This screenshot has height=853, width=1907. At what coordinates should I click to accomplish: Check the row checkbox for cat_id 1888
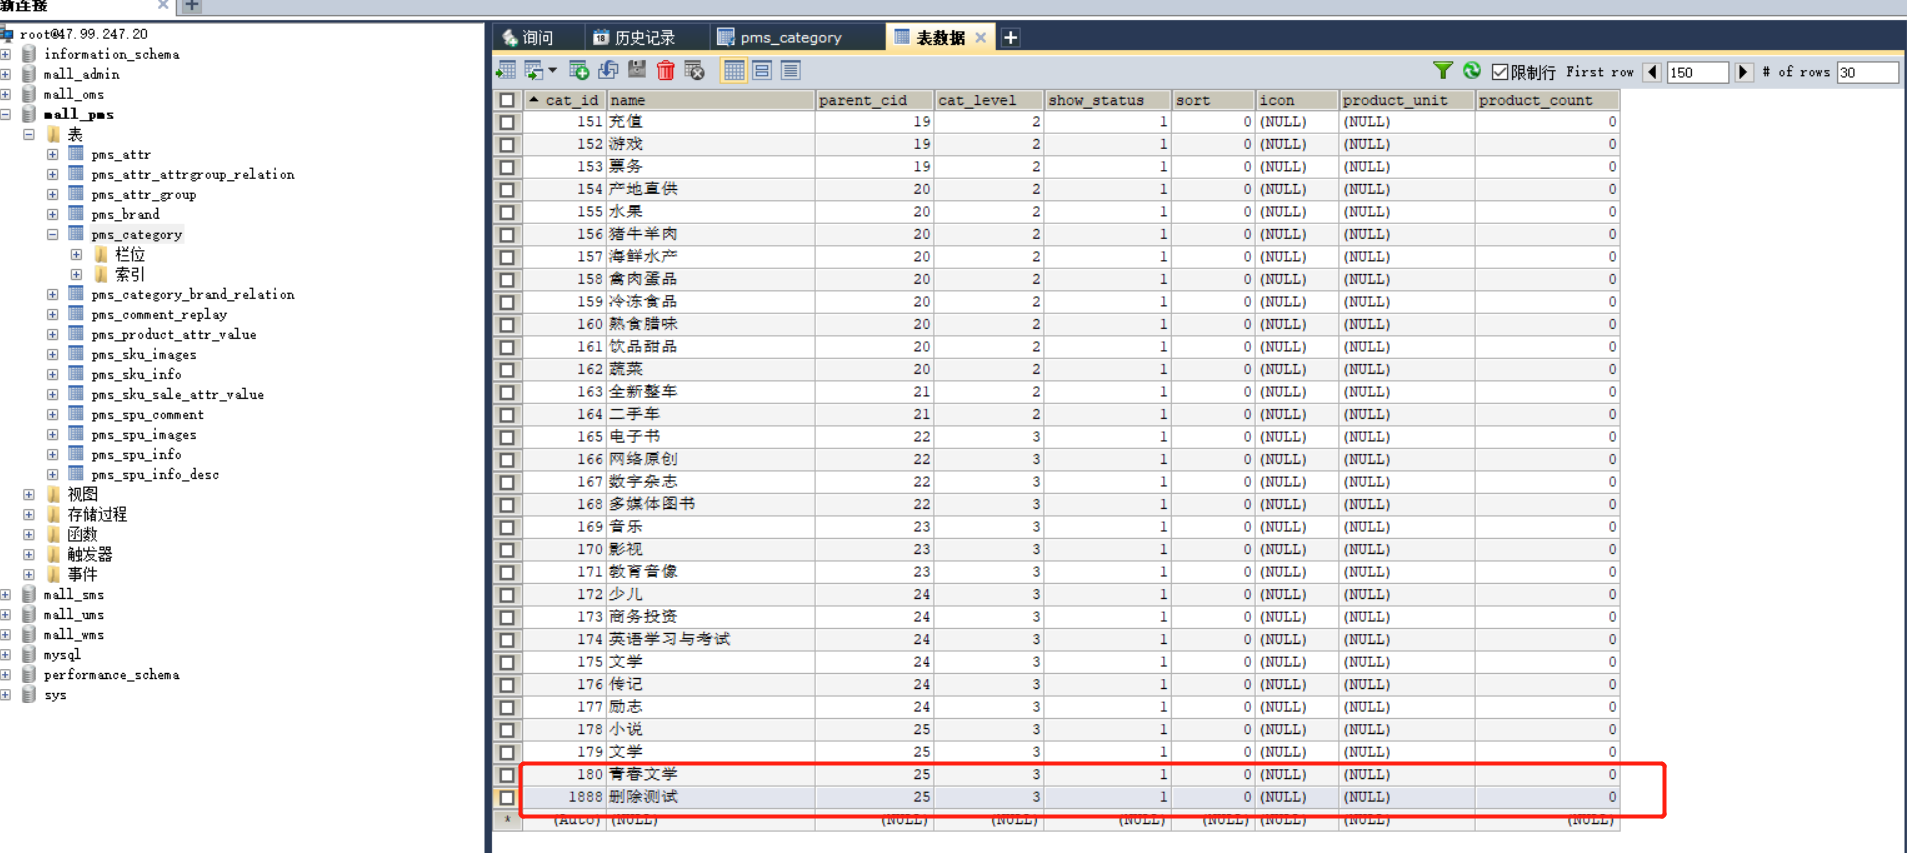point(507,798)
